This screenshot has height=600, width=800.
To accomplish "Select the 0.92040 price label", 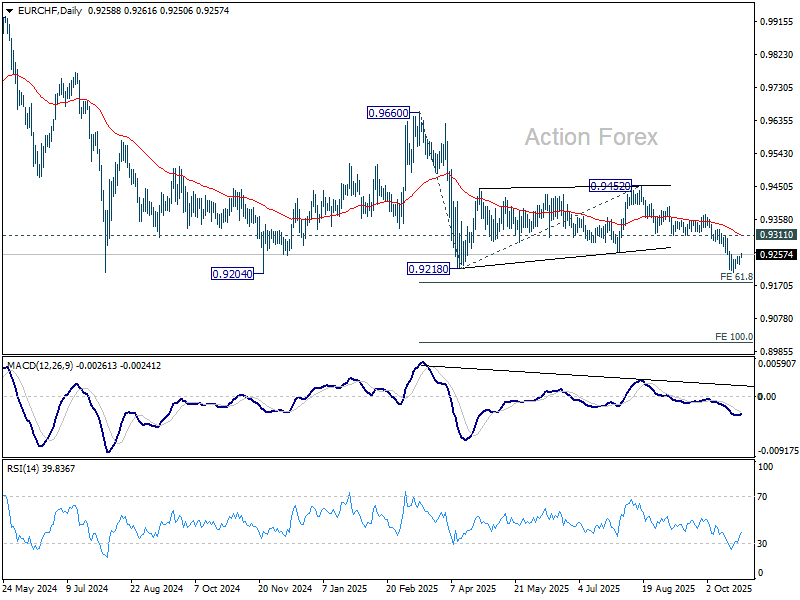I will click(232, 274).
